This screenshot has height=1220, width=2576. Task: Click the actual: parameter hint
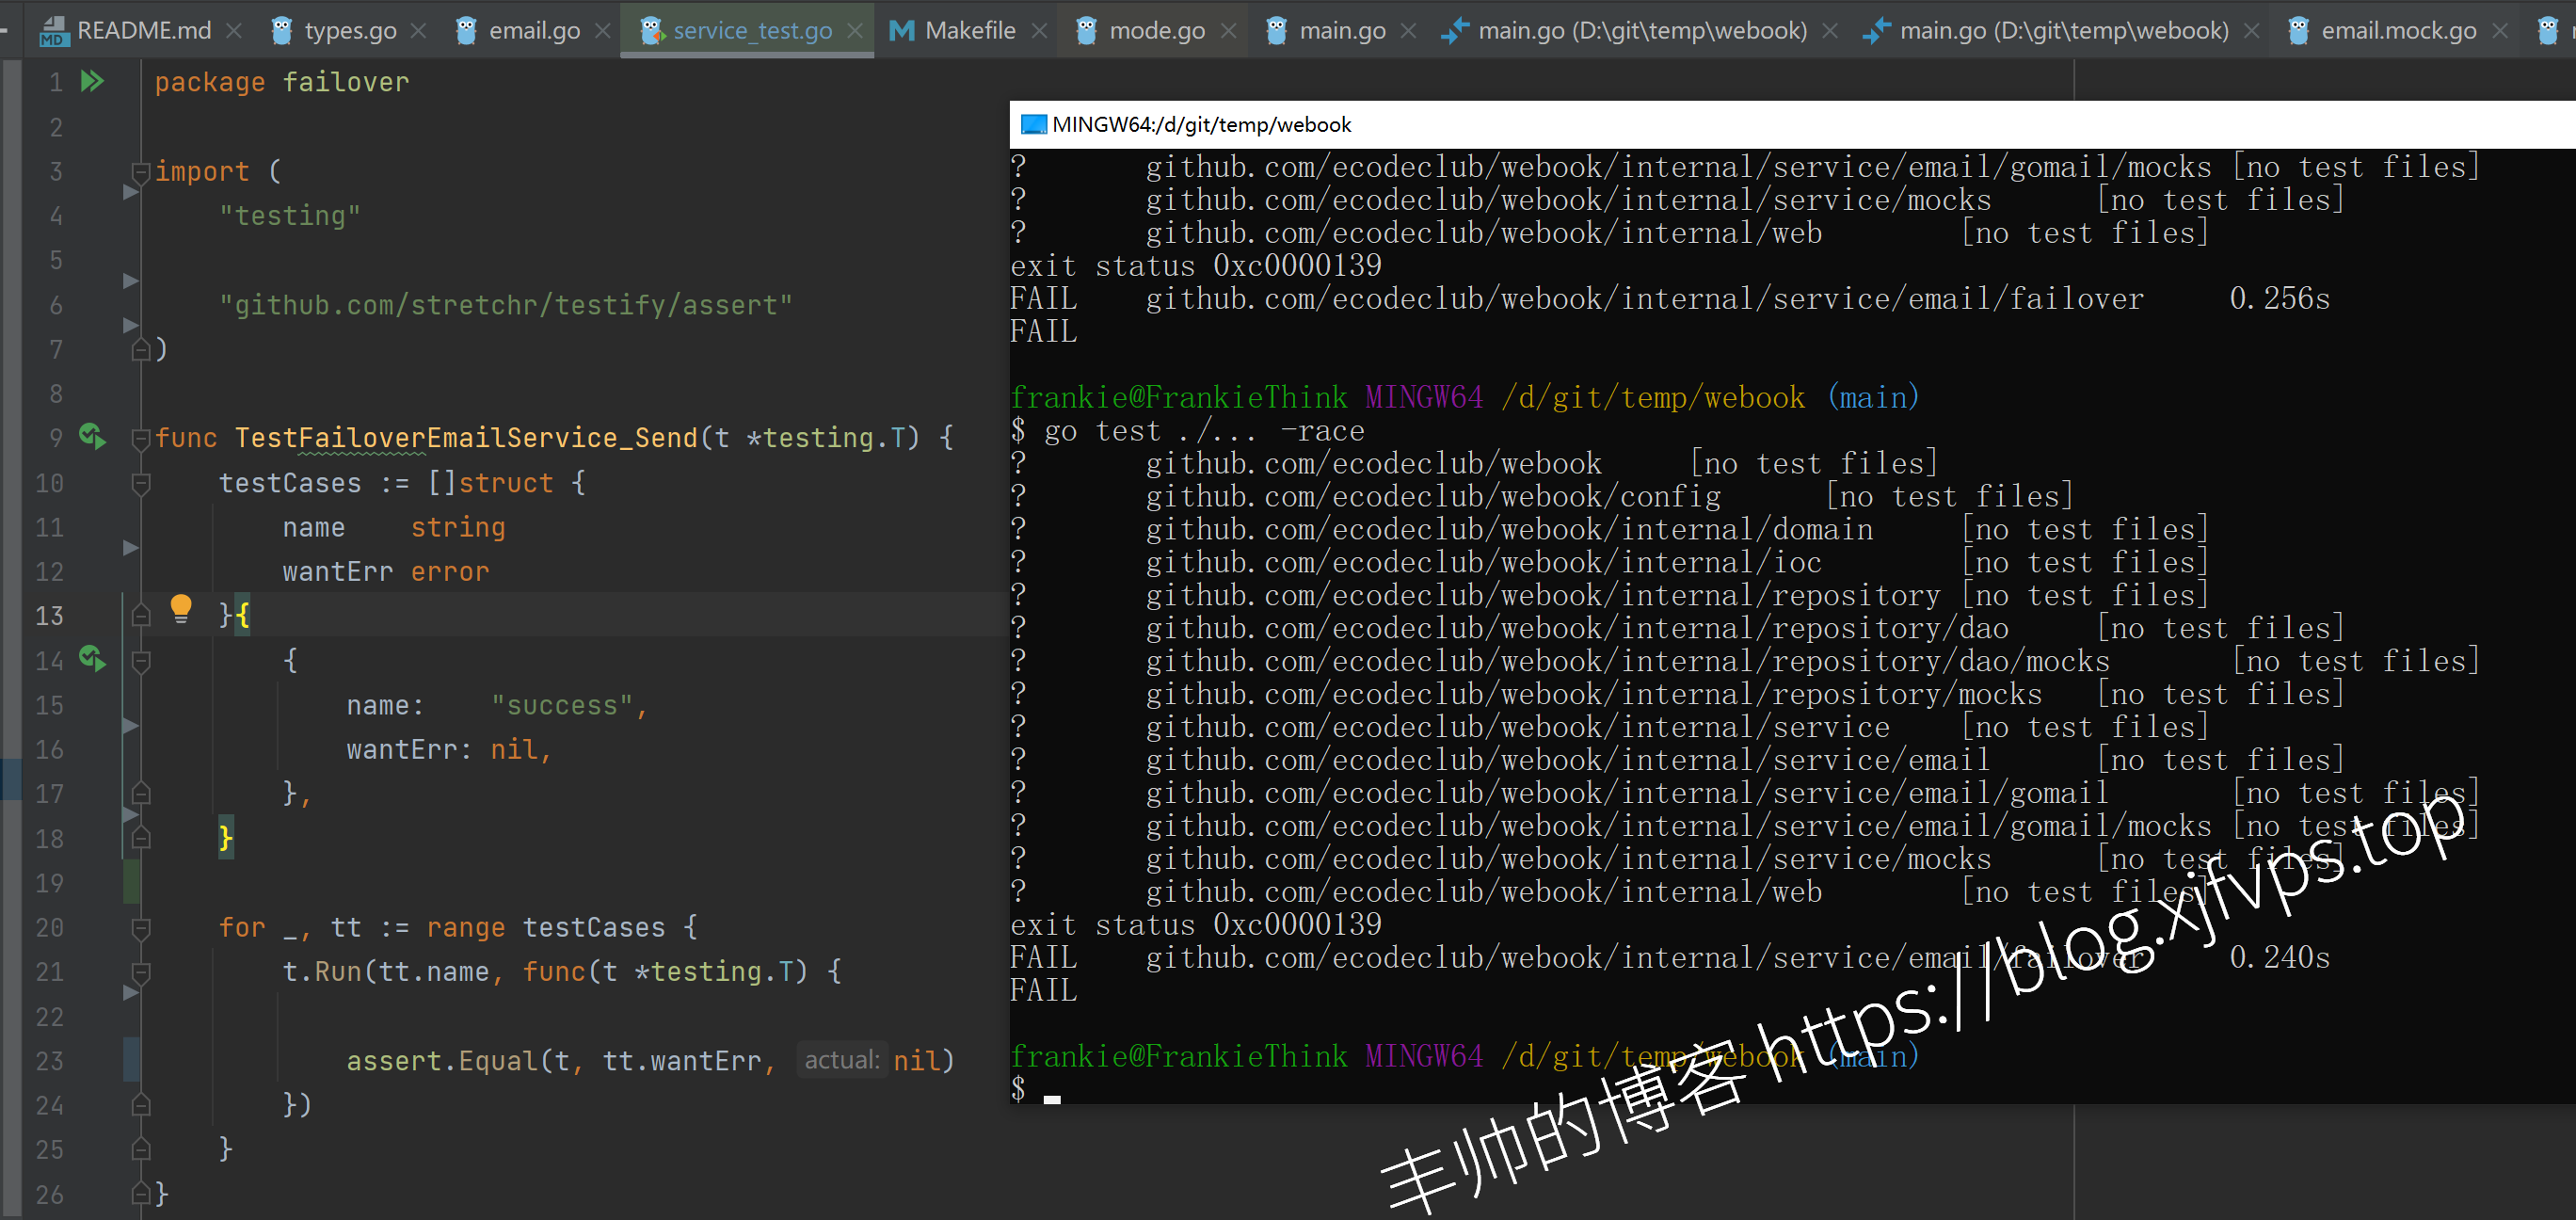click(842, 1060)
